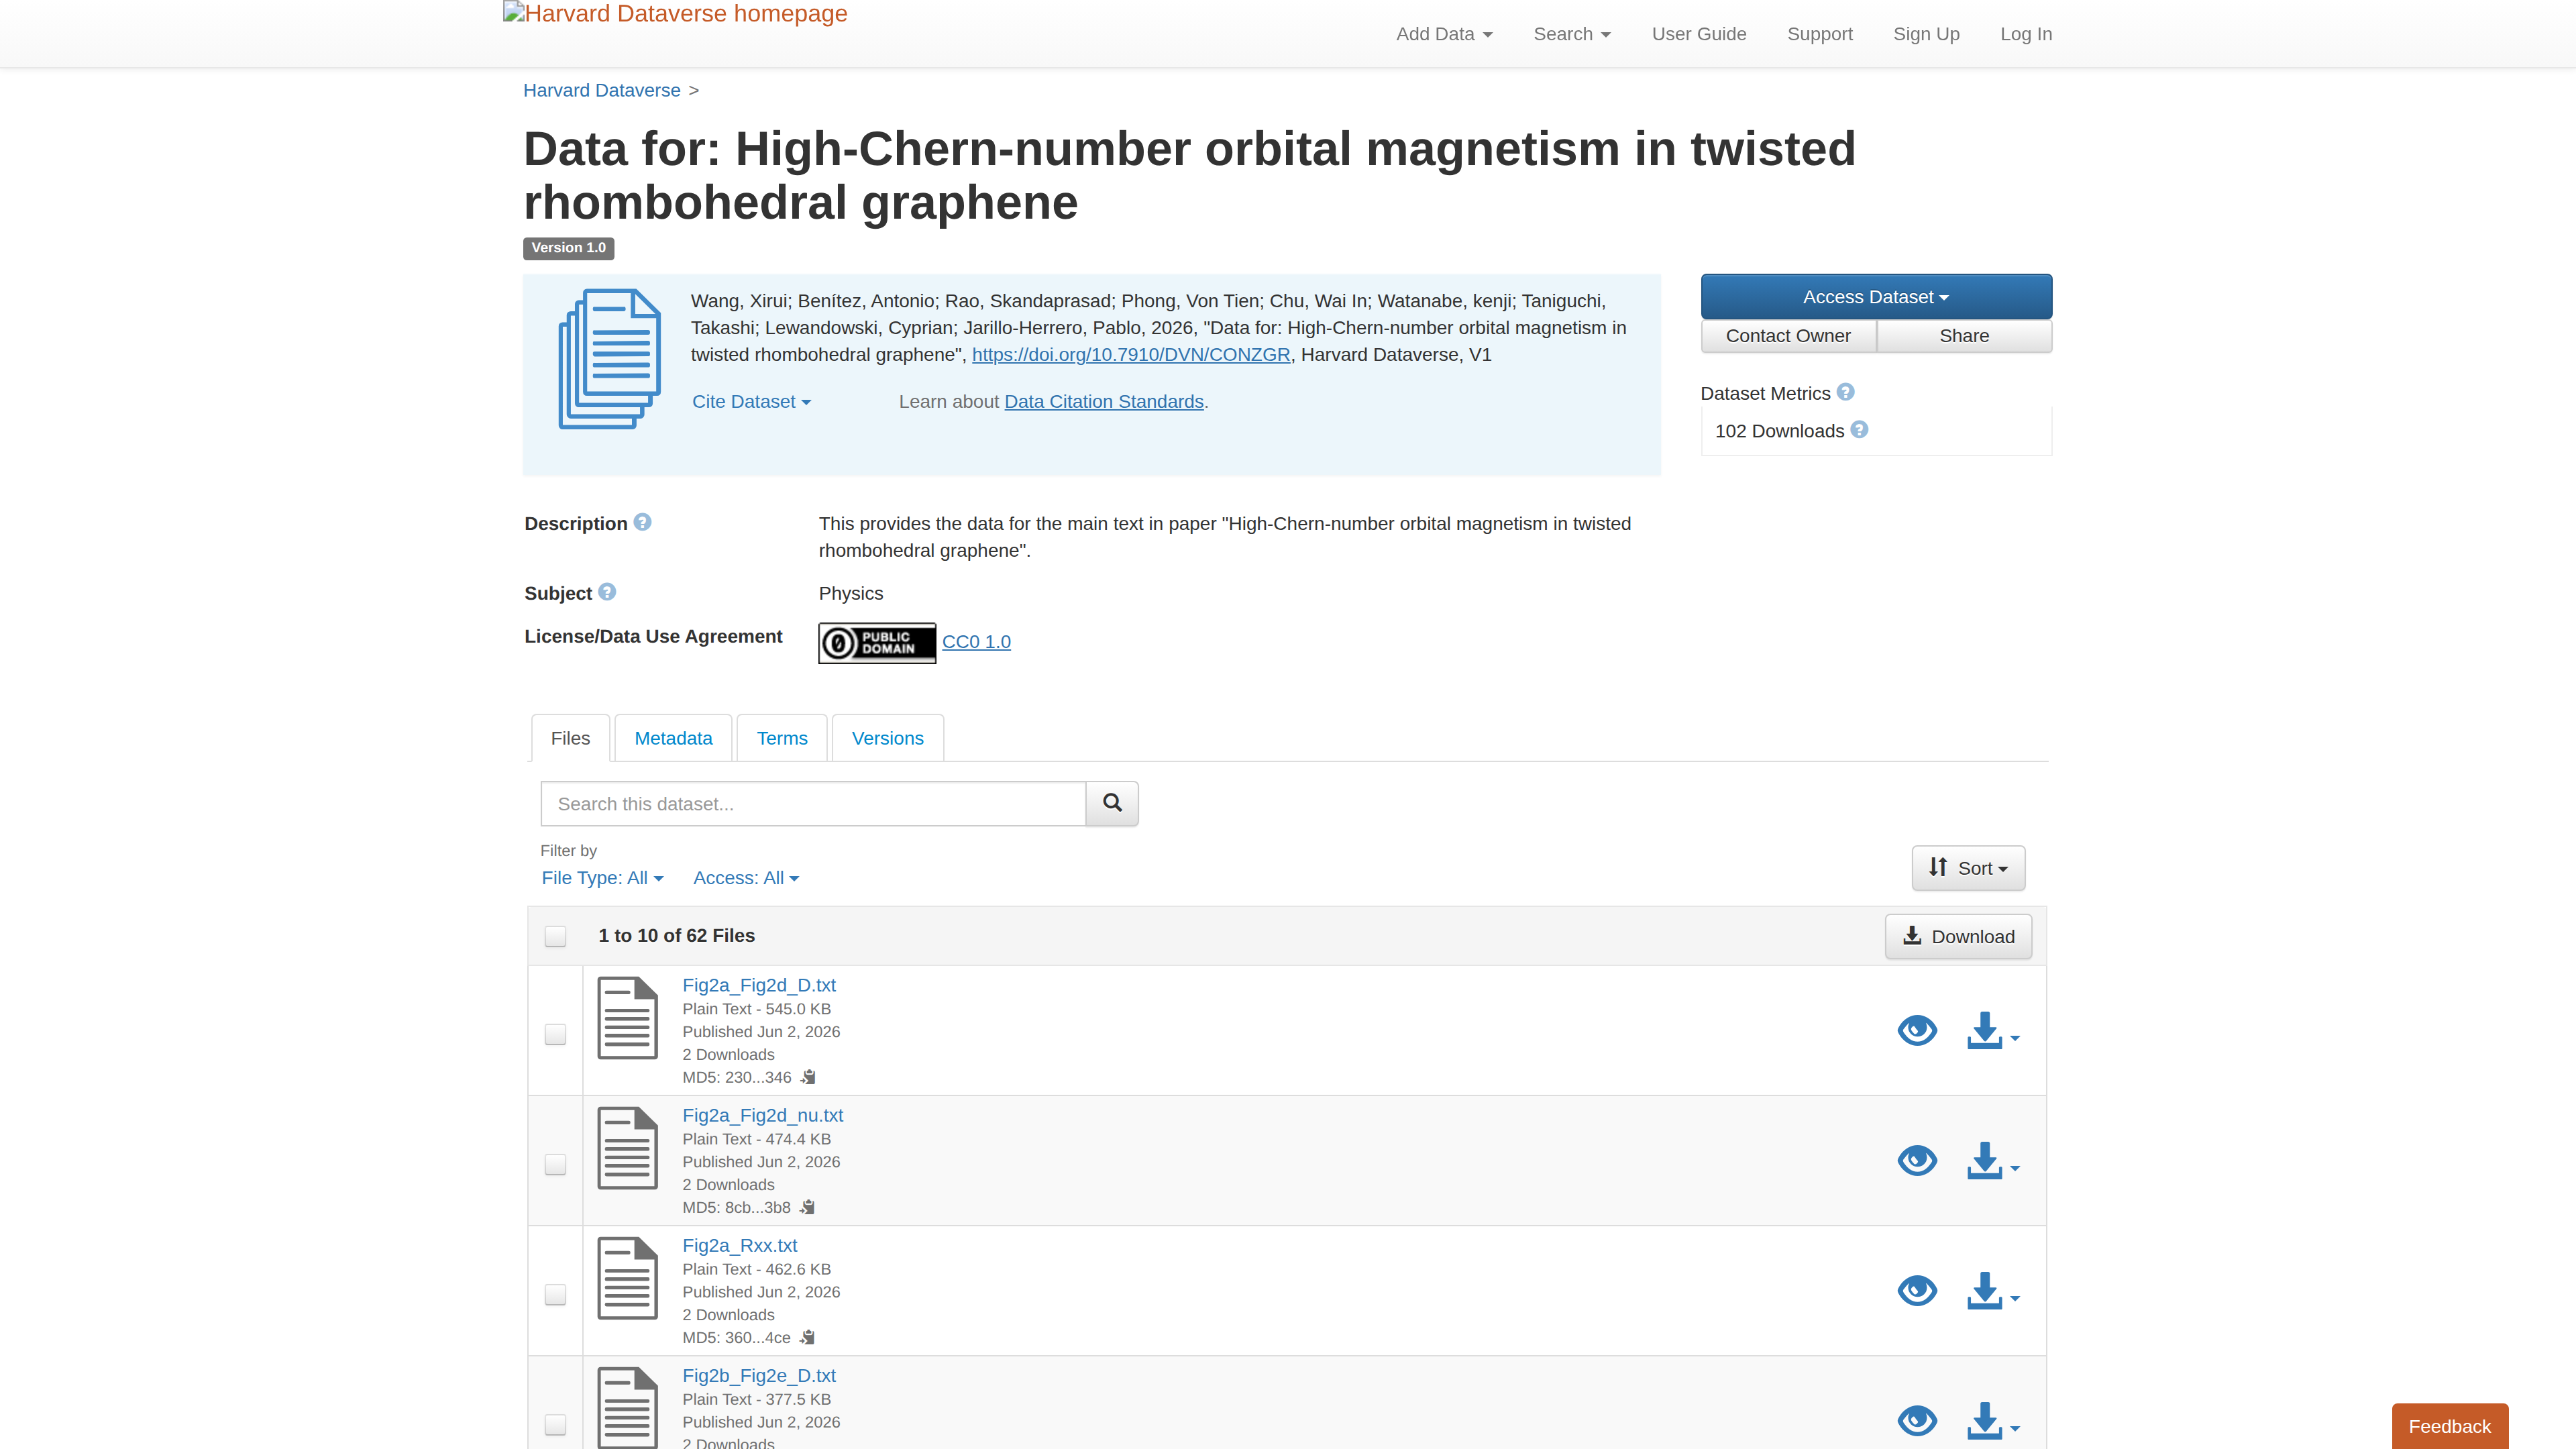2576x1449 pixels.
Task: Click the Share button
Action: point(1964,336)
